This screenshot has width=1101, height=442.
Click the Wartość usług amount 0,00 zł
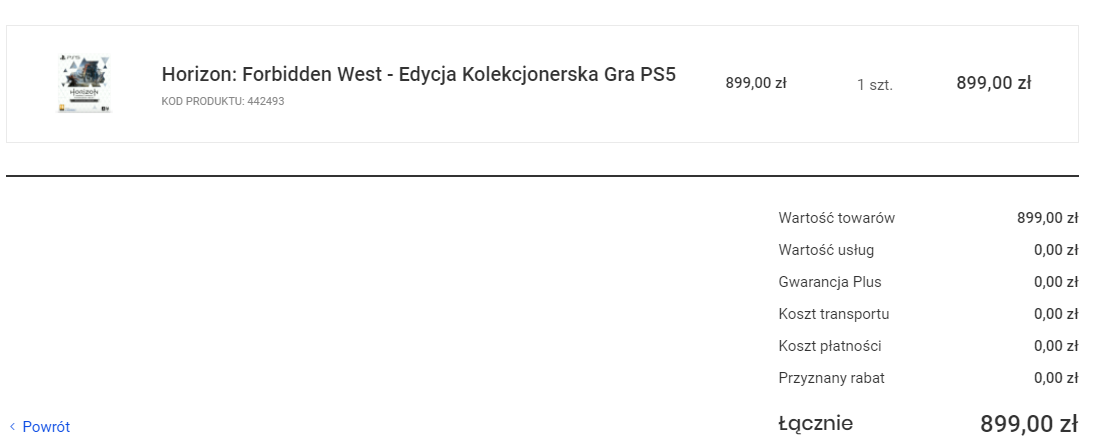point(1055,250)
